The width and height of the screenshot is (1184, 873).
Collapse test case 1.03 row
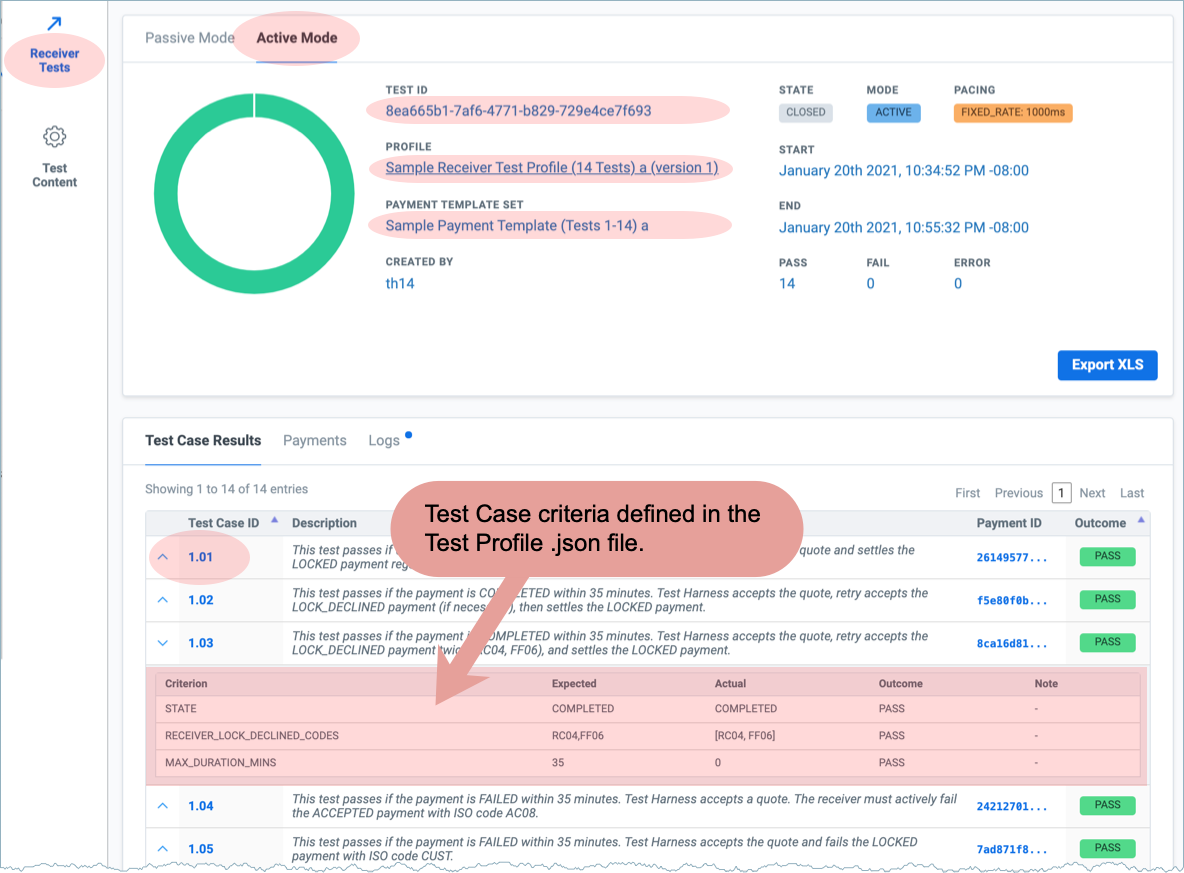pos(163,643)
